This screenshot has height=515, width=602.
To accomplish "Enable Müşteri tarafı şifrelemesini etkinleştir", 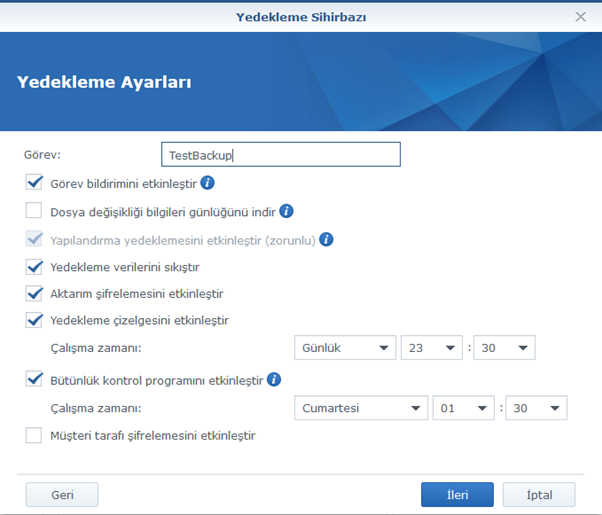I will point(34,436).
